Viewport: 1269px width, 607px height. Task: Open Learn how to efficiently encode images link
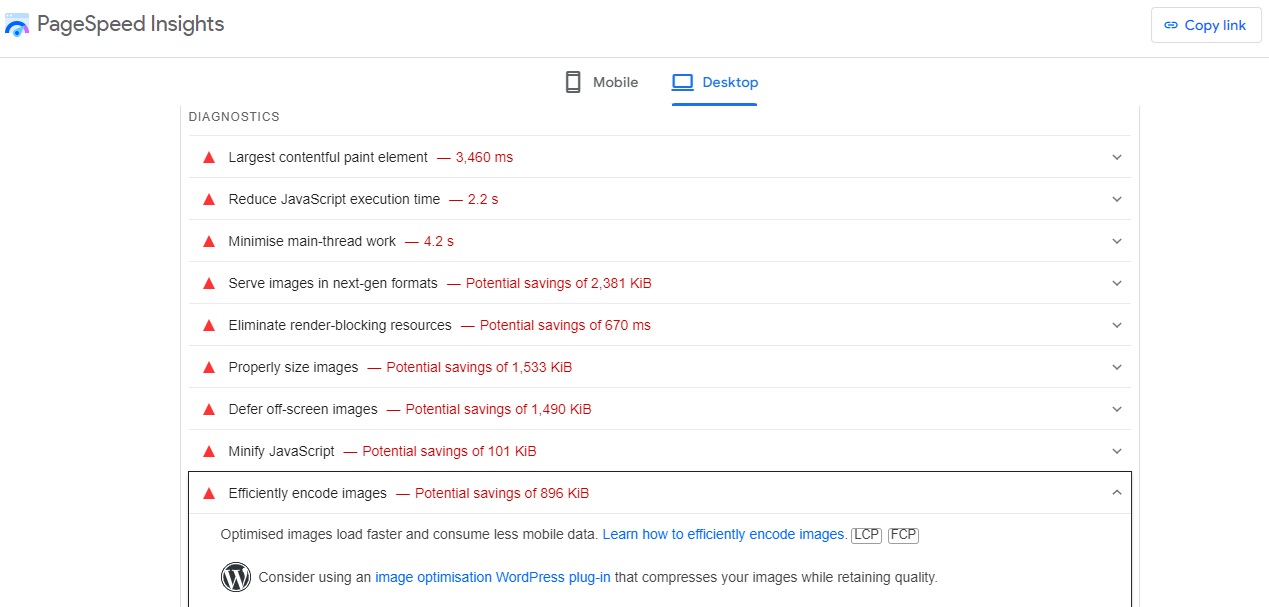pyautogui.click(x=723, y=534)
